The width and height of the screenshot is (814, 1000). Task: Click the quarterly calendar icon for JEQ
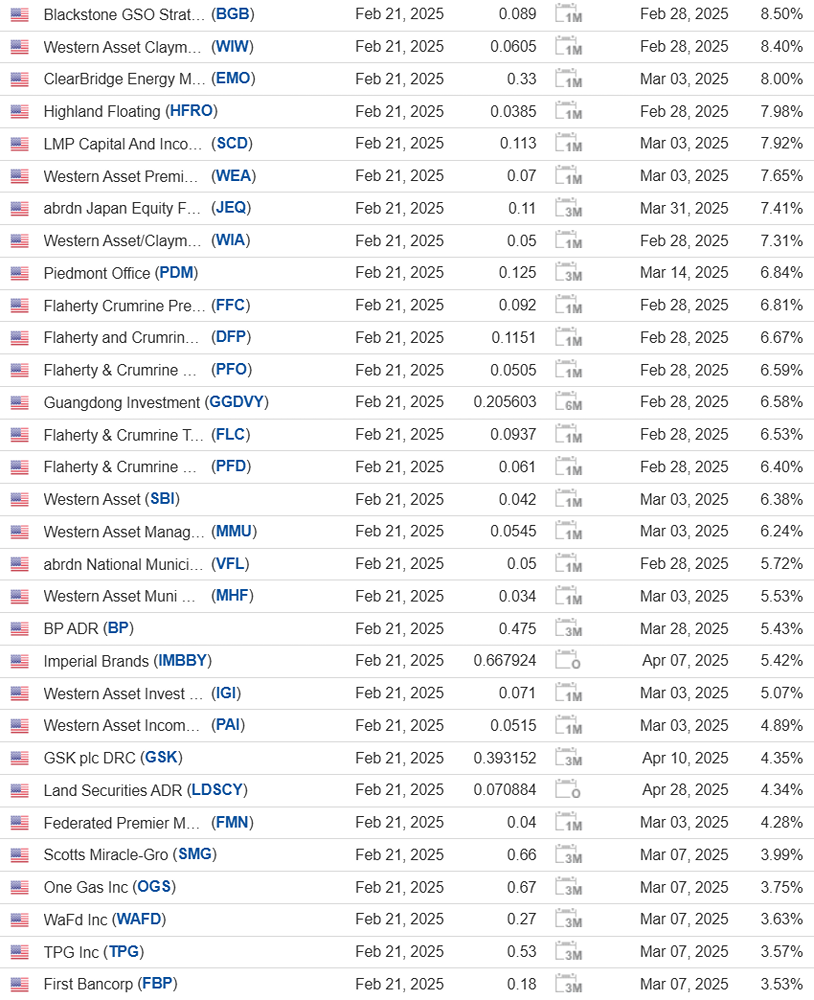pyautogui.click(x=568, y=208)
